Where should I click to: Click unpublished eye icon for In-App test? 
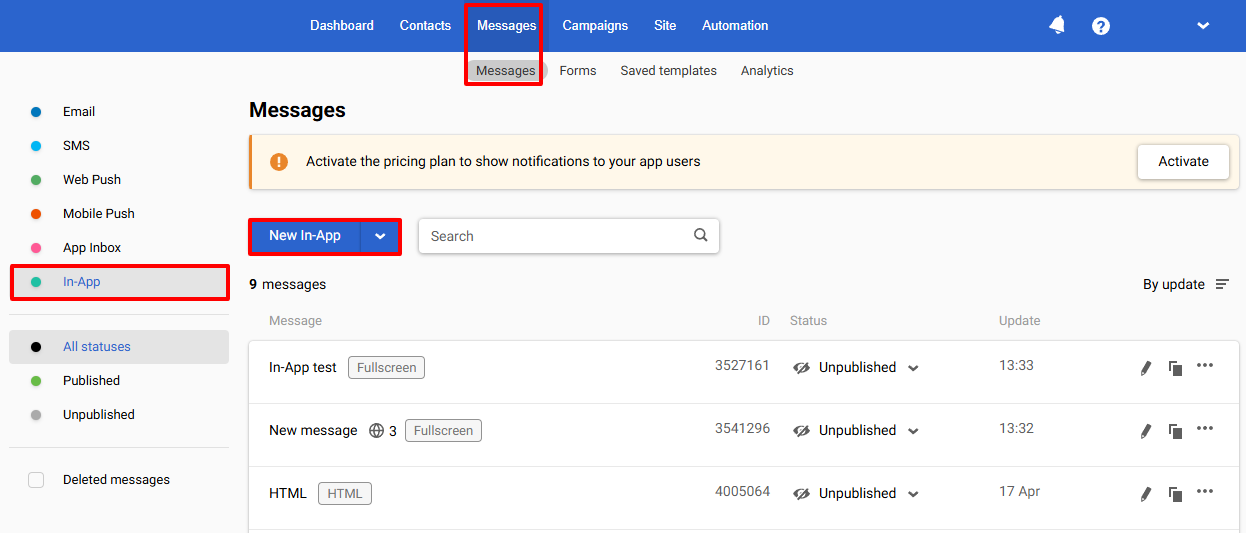click(x=801, y=368)
